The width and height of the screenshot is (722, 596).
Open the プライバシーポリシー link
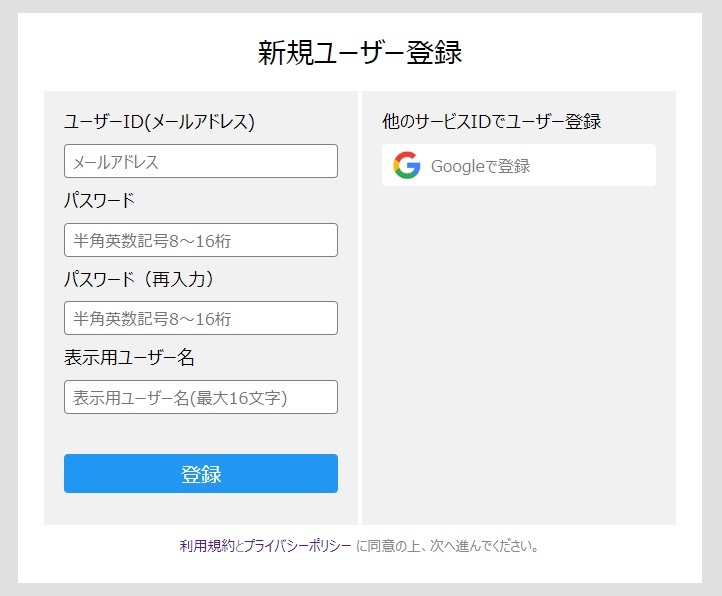(x=297, y=546)
